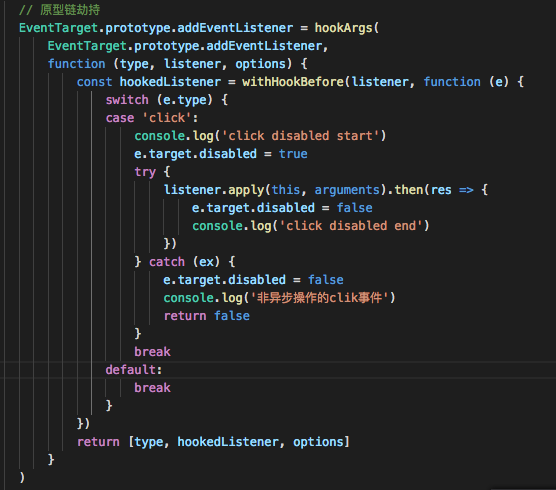Click the 'break' just above 'default:'
The image size is (556, 490).
[x=152, y=352]
